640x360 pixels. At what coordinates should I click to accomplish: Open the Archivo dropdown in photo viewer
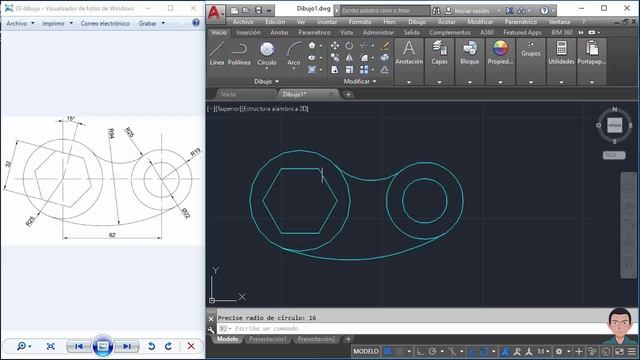(x=20, y=23)
